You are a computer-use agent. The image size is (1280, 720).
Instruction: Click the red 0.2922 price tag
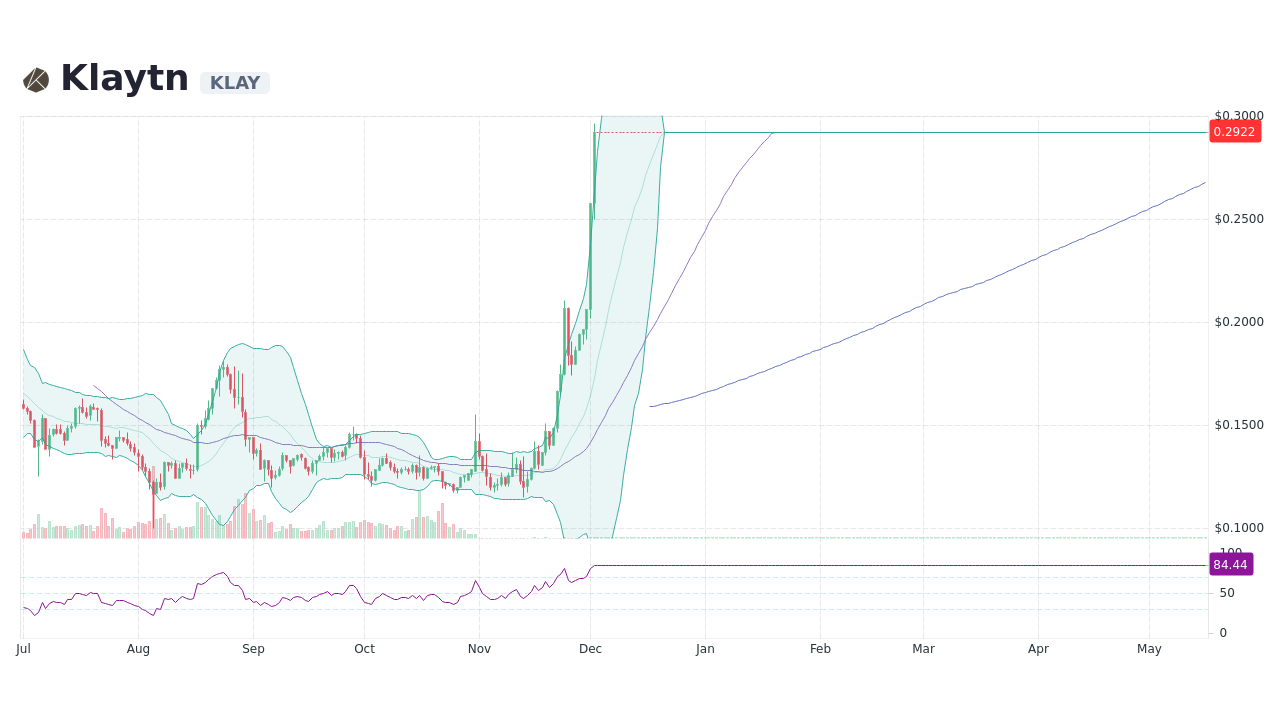(1235, 132)
